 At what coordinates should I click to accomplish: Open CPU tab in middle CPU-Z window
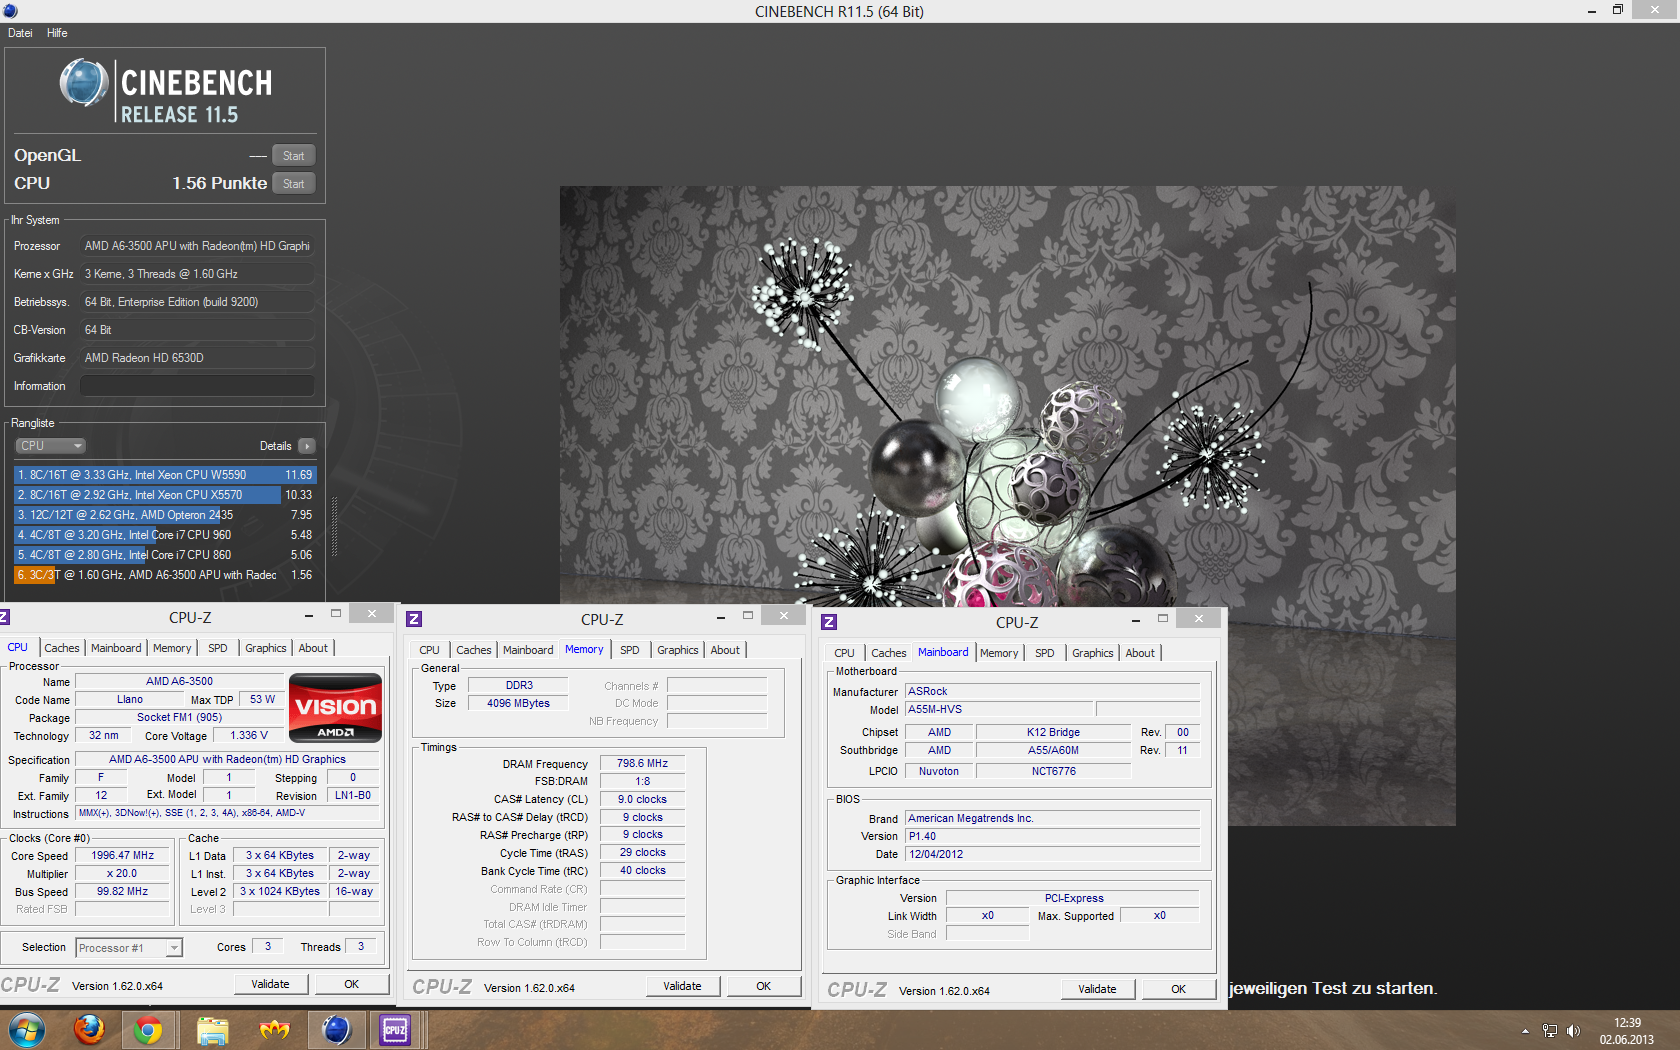point(429,650)
